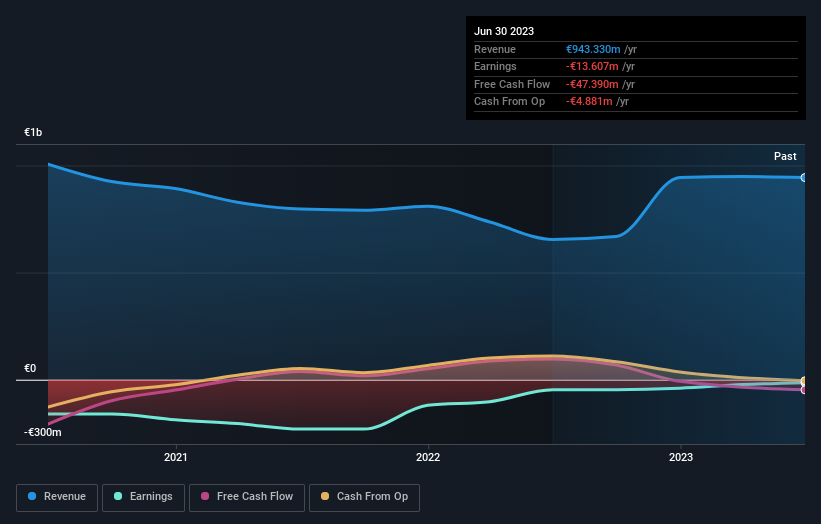Toggle the Free Cash Flow legend button

[247, 497]
